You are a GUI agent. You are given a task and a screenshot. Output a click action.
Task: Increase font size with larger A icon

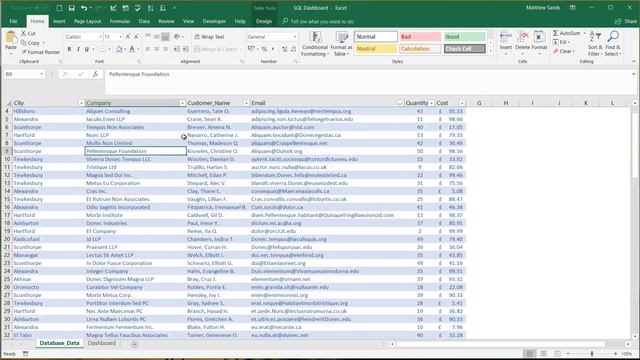[x=128, y=37]
